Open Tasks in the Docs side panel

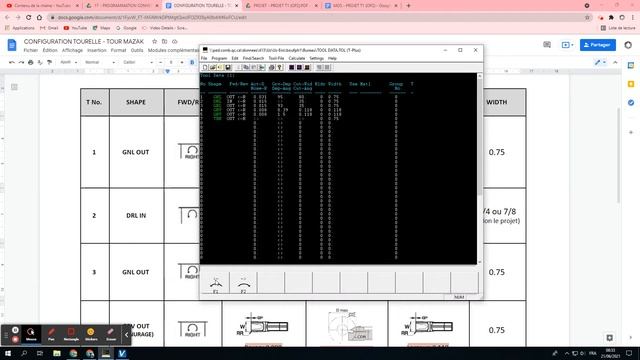coord(631,103)
